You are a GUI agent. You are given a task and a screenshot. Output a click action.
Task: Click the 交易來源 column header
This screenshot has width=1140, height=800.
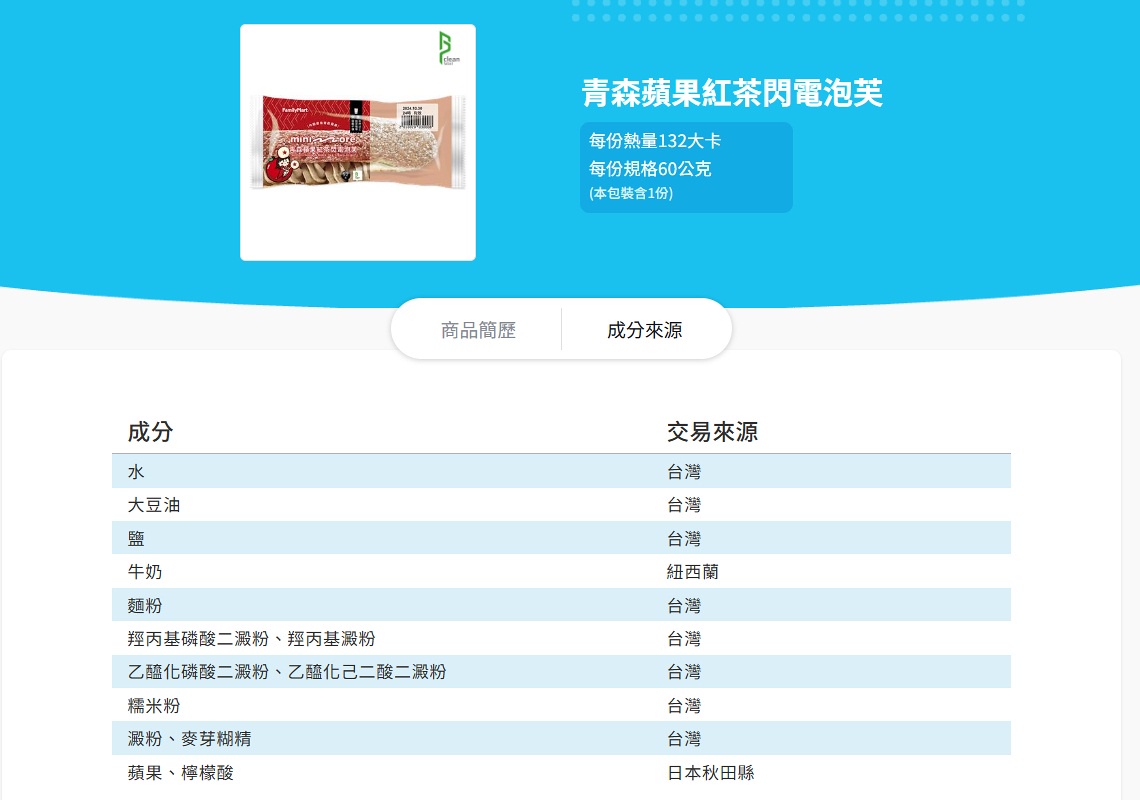coord(712,432)
